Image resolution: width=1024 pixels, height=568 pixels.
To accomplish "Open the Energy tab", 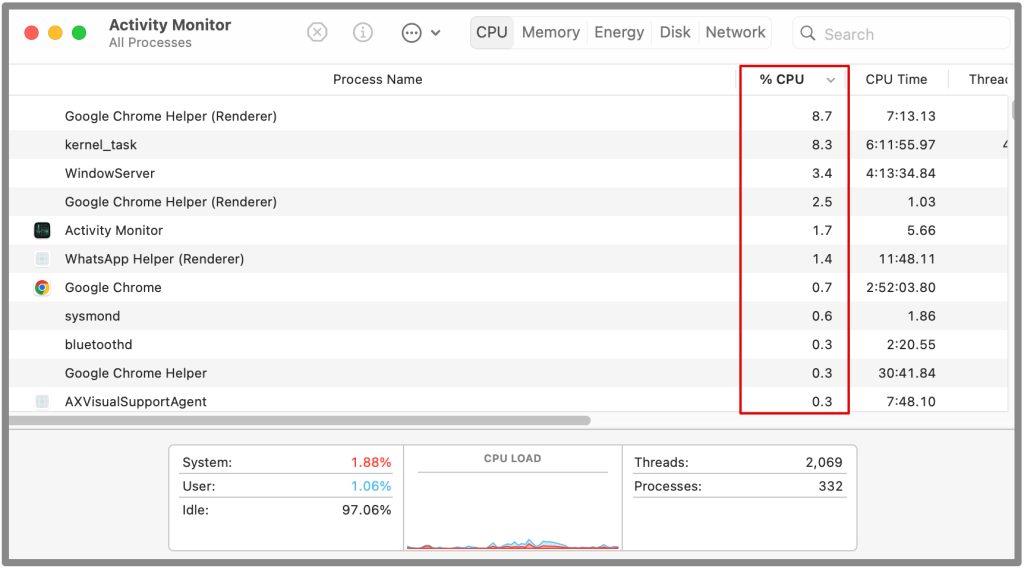I will pyautogui.click(x=618, y=32).
